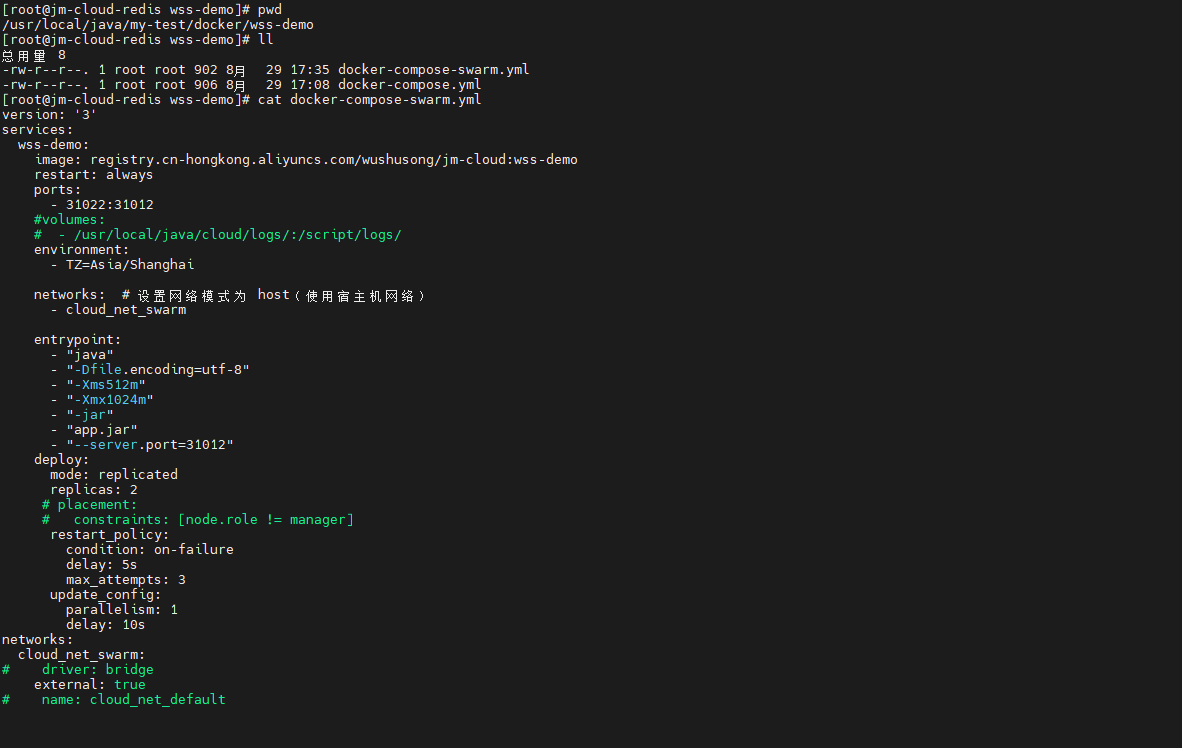Click the restart: always line
This screenshot has width=1182, height=748.
point(93,174)
